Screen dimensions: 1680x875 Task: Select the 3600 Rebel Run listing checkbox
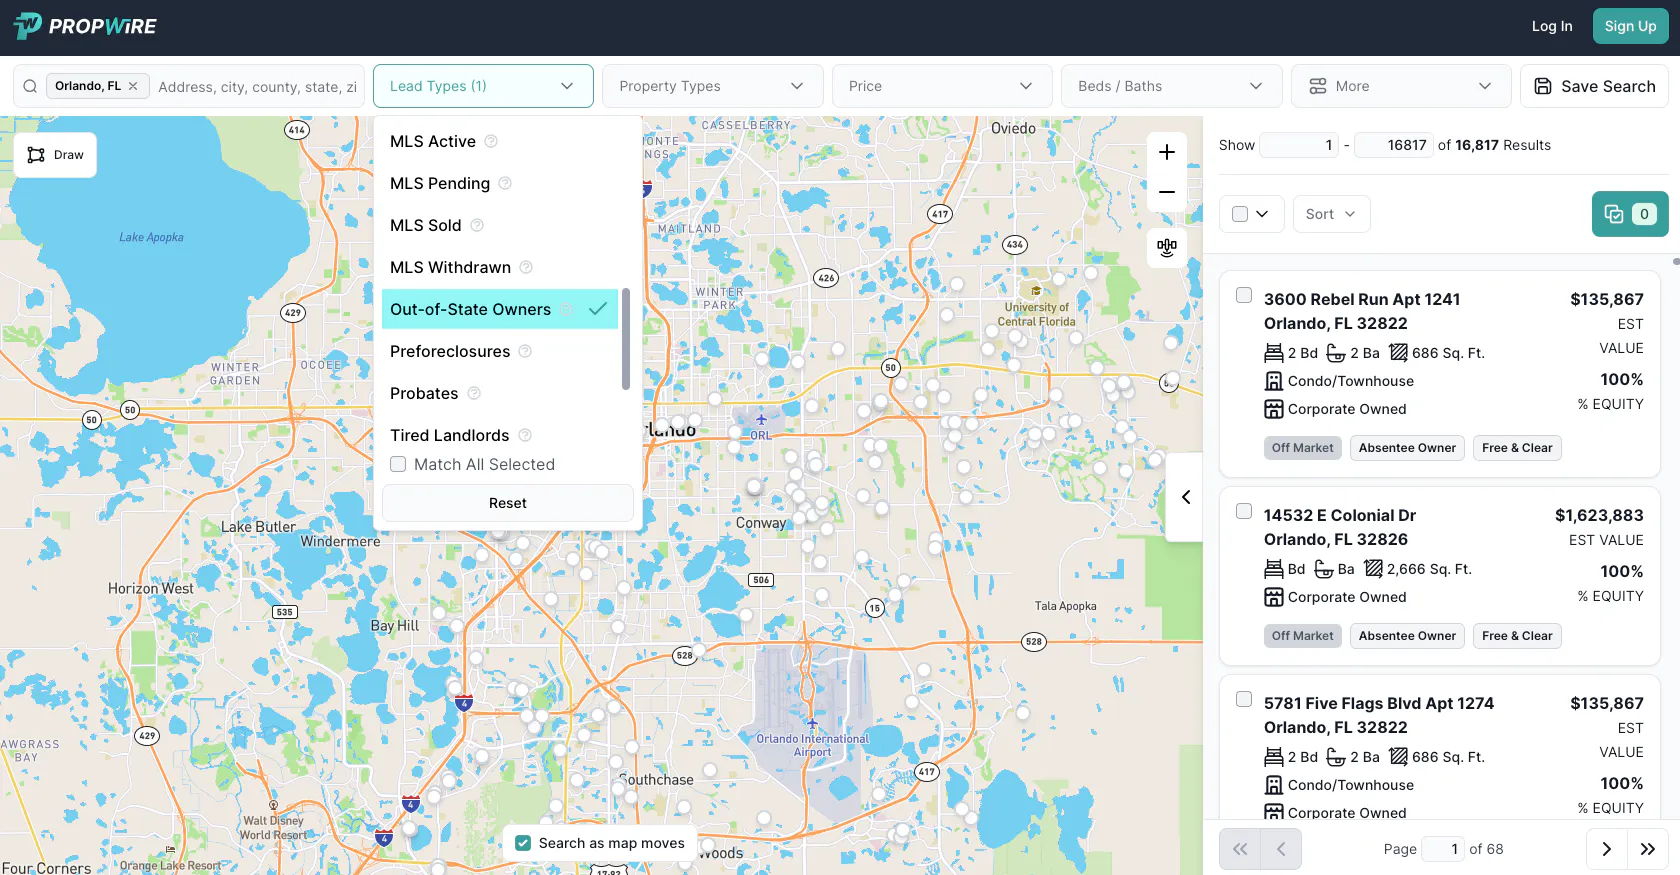tap(1244, 295)
